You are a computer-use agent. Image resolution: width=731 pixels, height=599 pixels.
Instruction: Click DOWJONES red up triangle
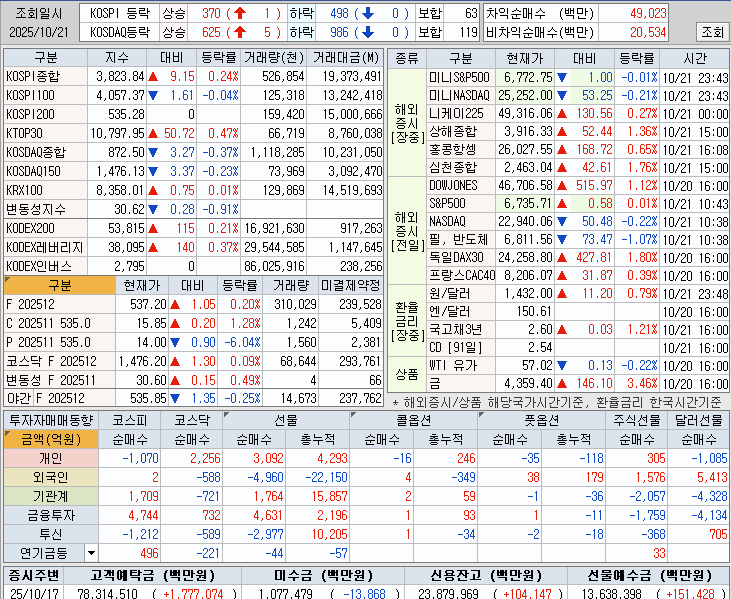click(562, 186)
